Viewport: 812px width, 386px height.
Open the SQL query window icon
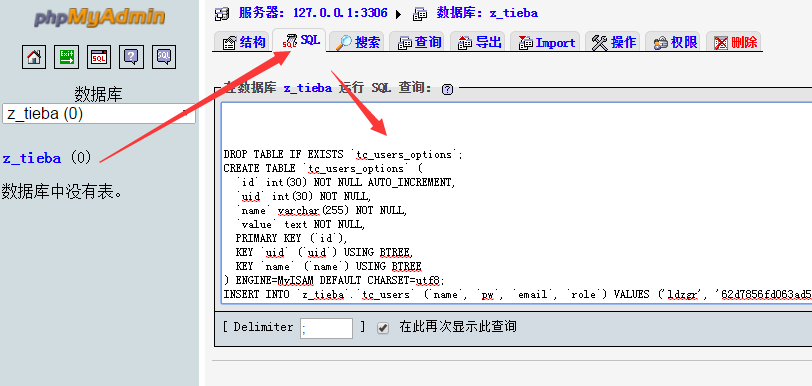(99, 57)
